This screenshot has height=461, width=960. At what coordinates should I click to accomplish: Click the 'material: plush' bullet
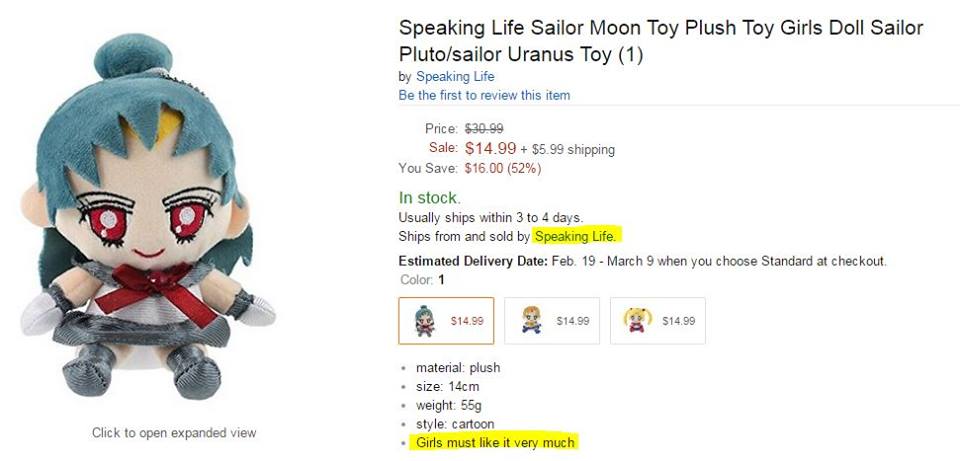click(x=458, y=368)
